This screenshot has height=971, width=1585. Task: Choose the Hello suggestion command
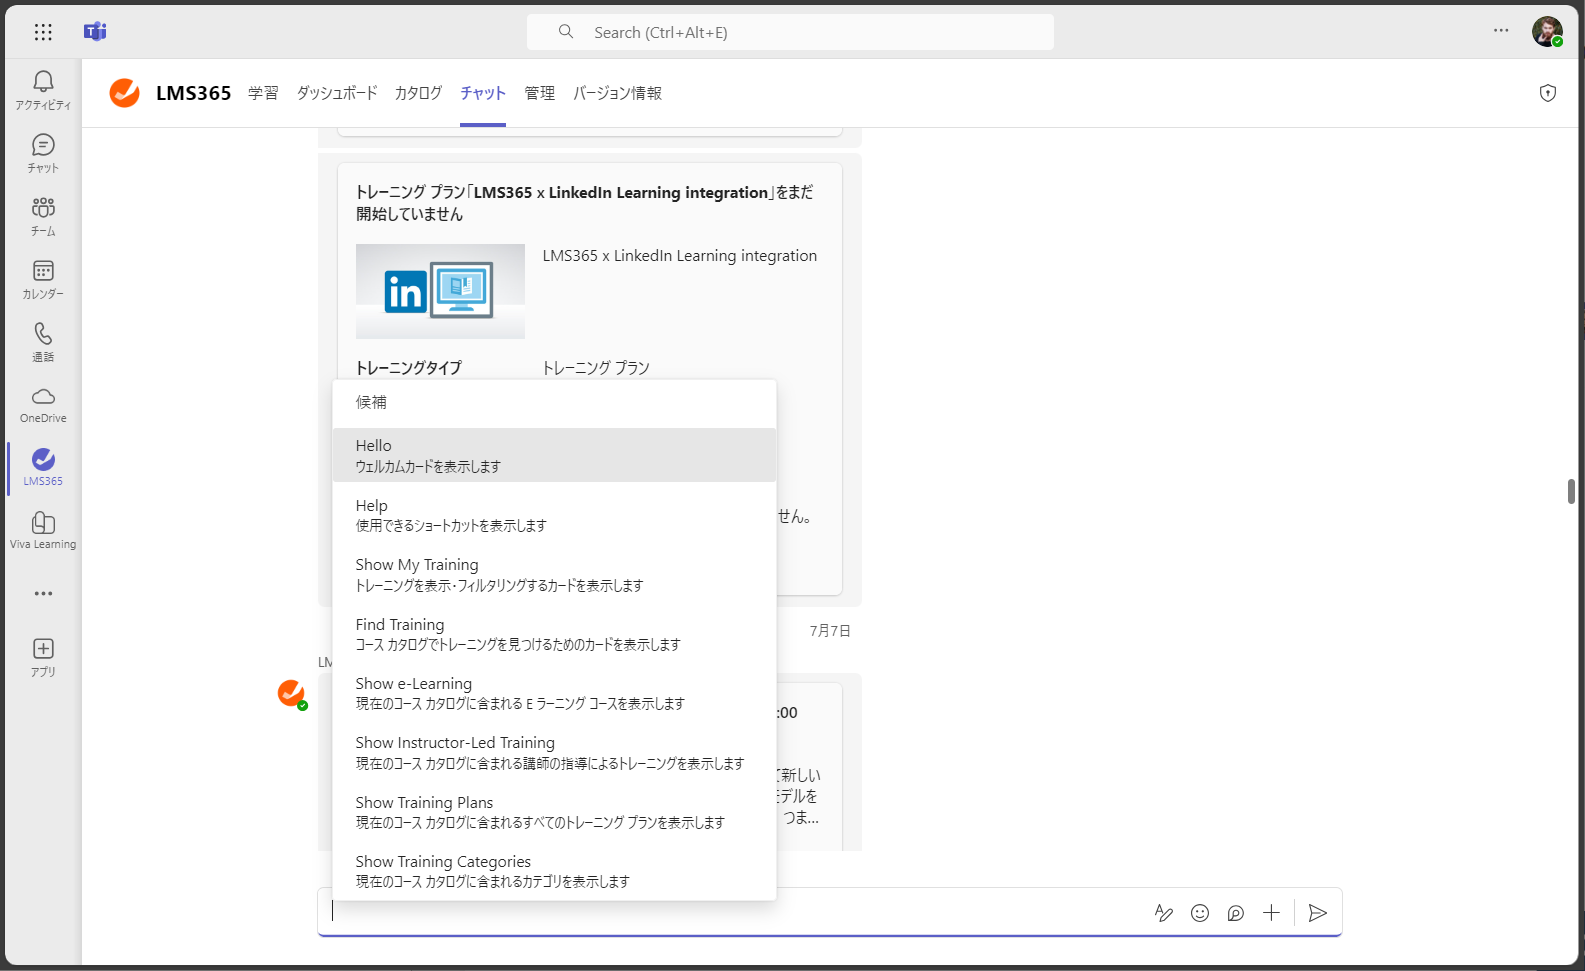point(554,455)
